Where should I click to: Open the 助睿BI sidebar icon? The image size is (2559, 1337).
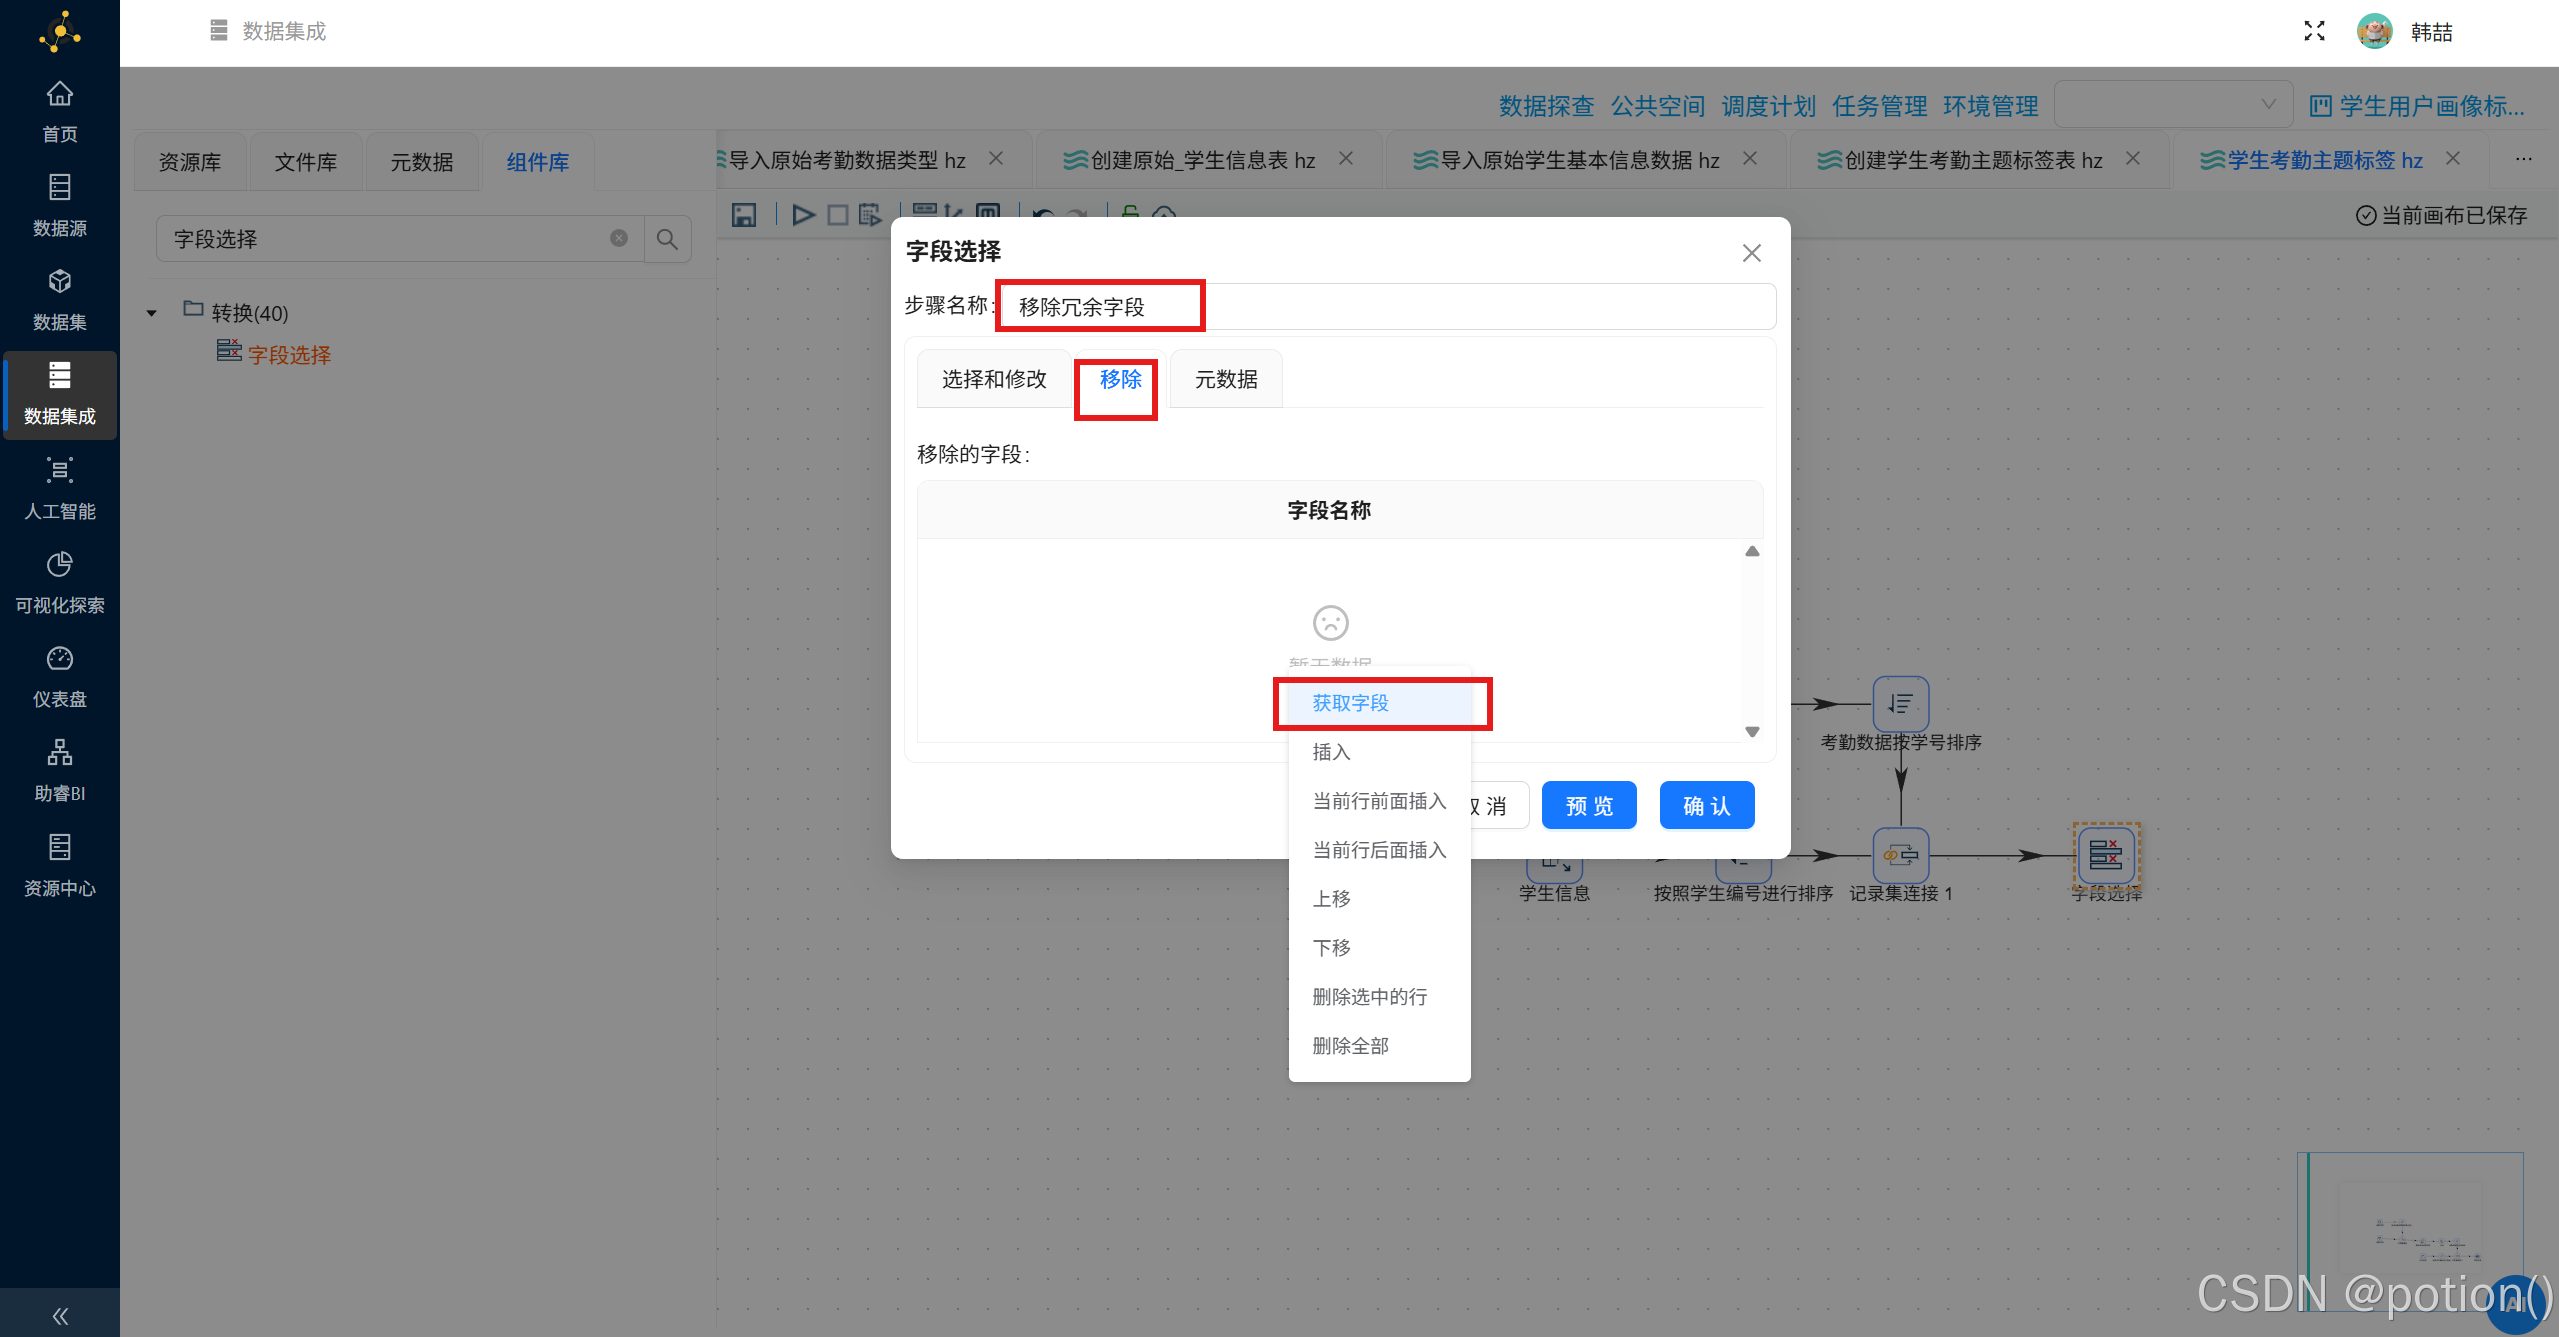[60, 752]
